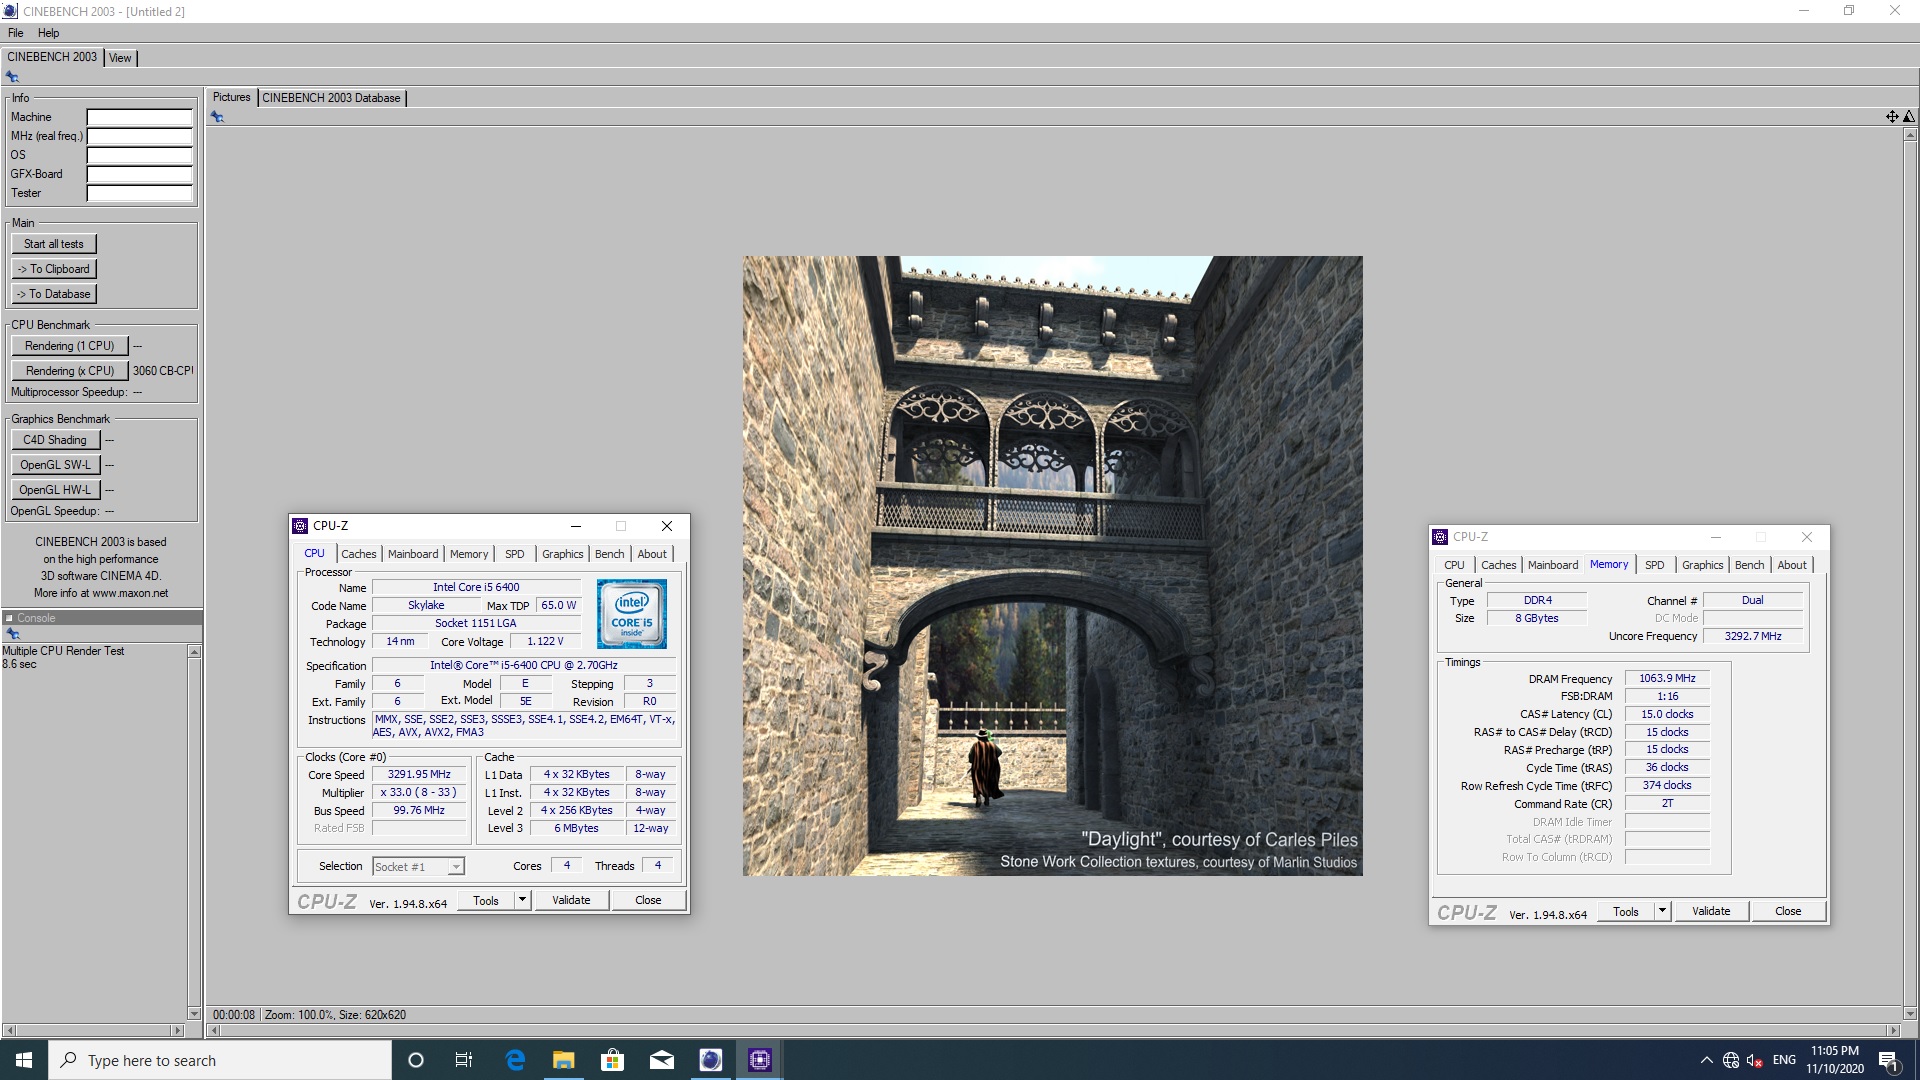Switch to CINEBENCH 2003 Database tab
Image resolution: width=1920 pixels, height=1080 pixels.
331,98
